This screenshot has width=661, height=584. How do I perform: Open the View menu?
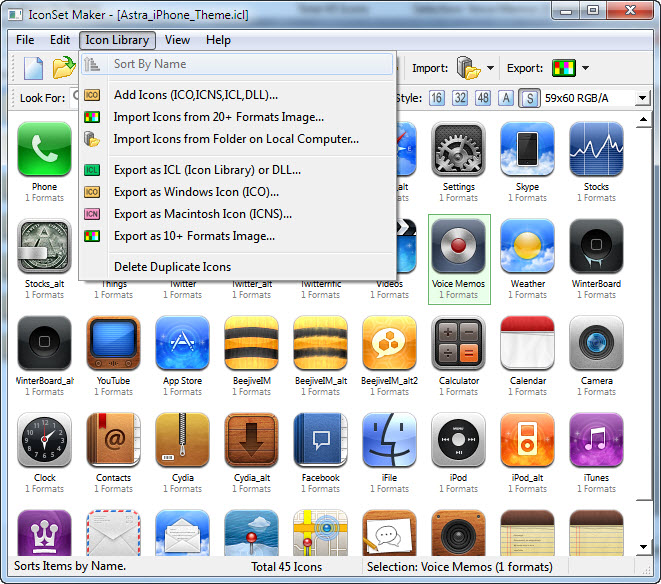coord(177,40)
